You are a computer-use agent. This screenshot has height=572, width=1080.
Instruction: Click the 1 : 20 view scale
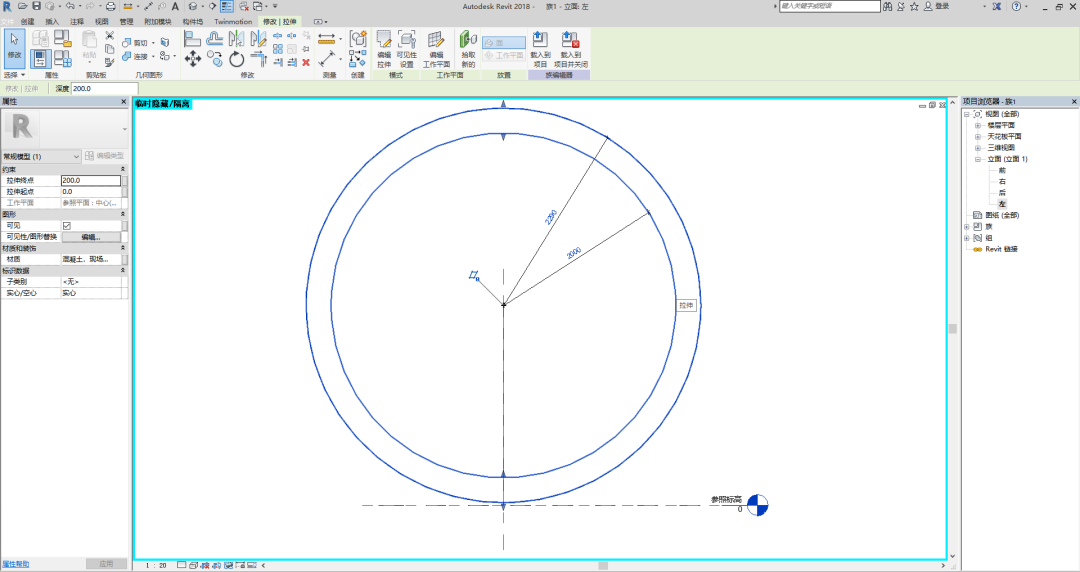click(x=156, y=566)
